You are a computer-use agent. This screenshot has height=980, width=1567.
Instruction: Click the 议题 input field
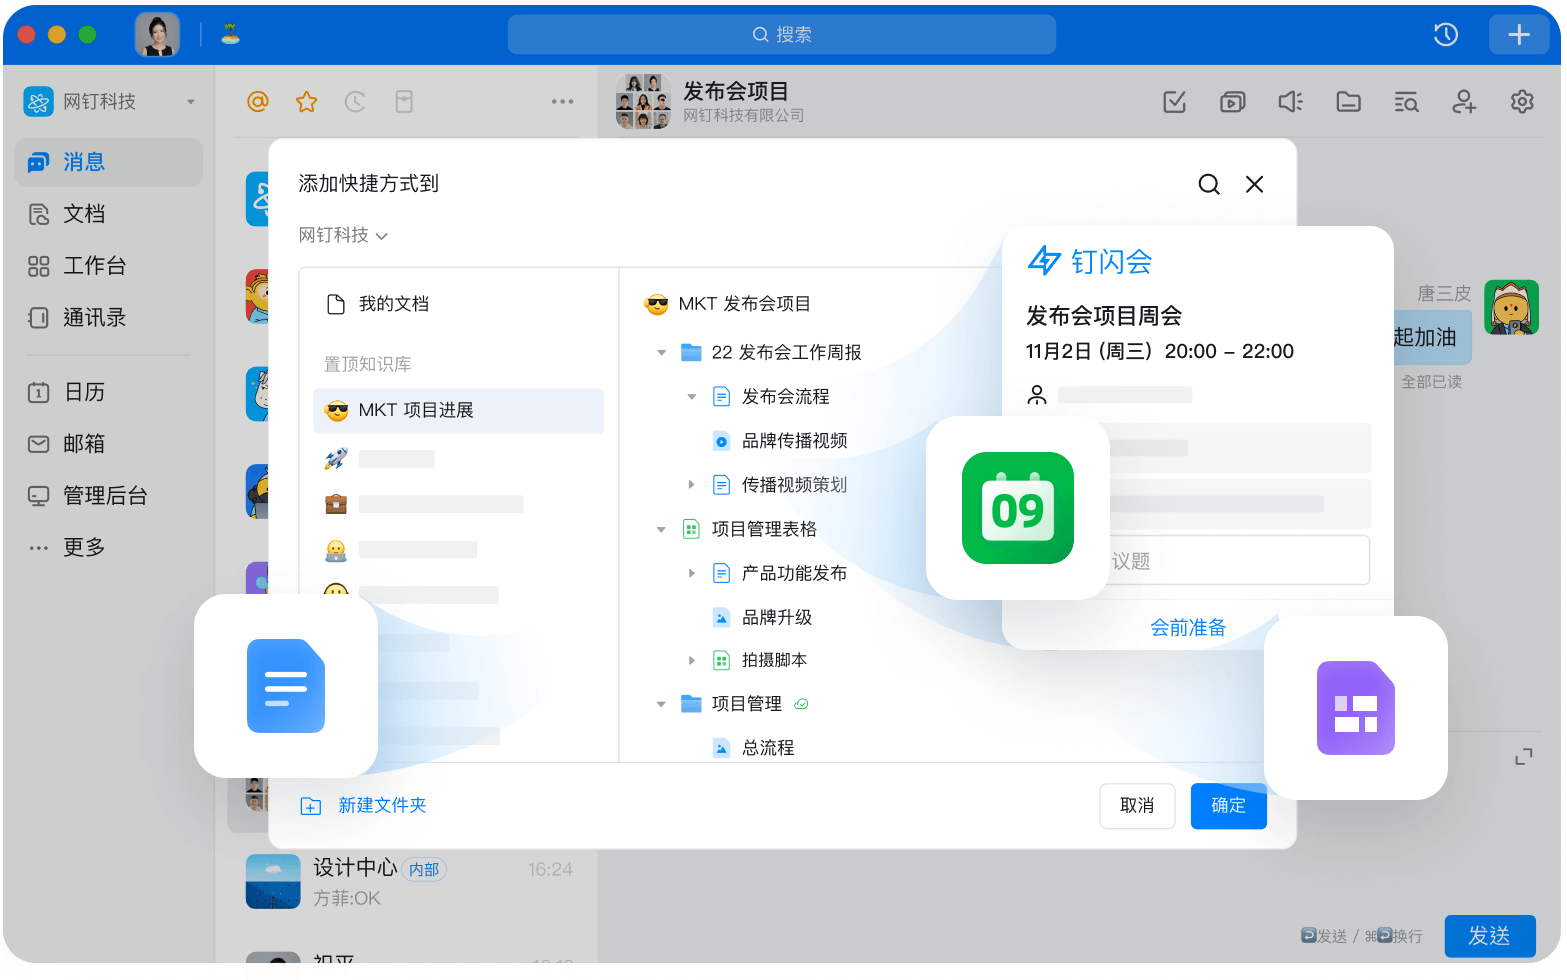1238,561
